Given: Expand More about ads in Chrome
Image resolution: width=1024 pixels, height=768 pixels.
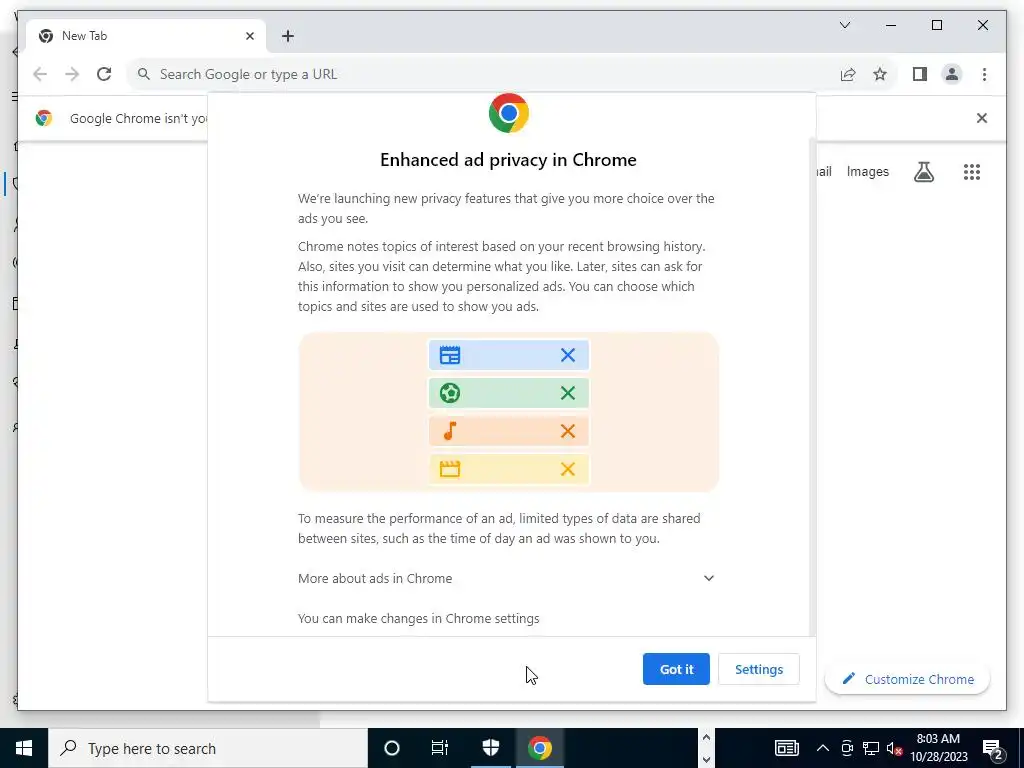Looking at the screenshot, I should [x=506, y=579].
